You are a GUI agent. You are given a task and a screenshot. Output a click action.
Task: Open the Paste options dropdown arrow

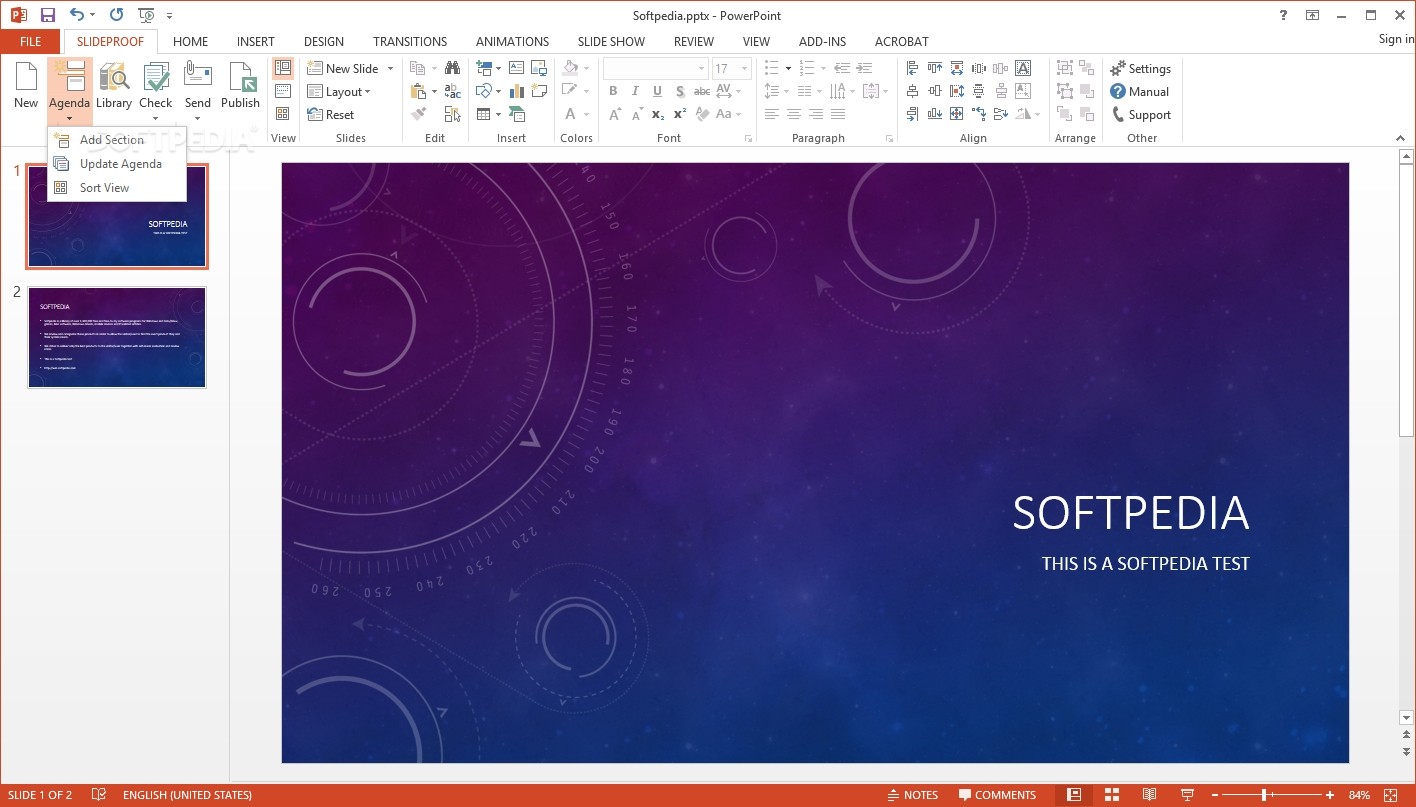pos(434,91)
